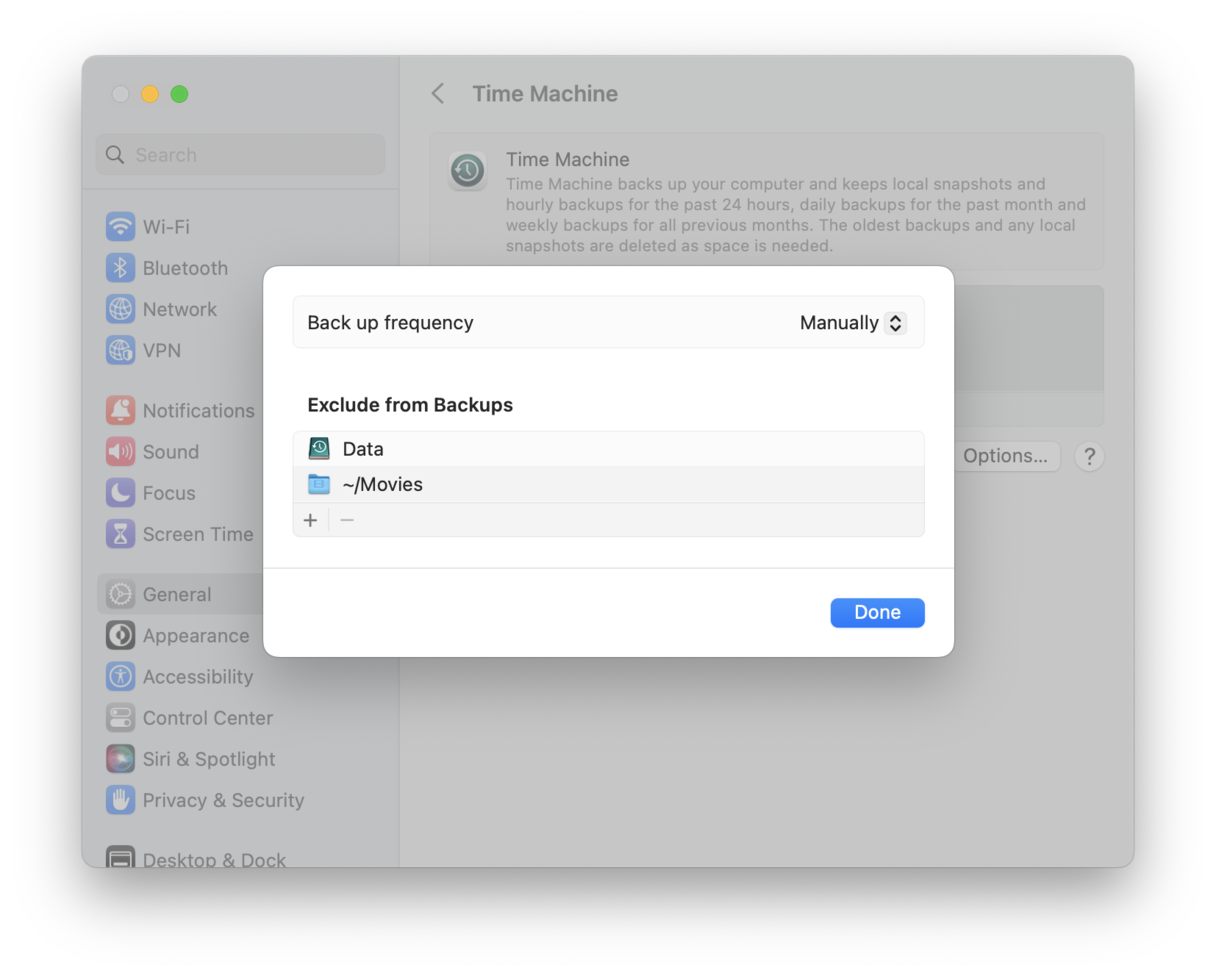Click the Network globe icon
The width and height of the screenshot is (1216, 976).
click(x=120, y=309)
